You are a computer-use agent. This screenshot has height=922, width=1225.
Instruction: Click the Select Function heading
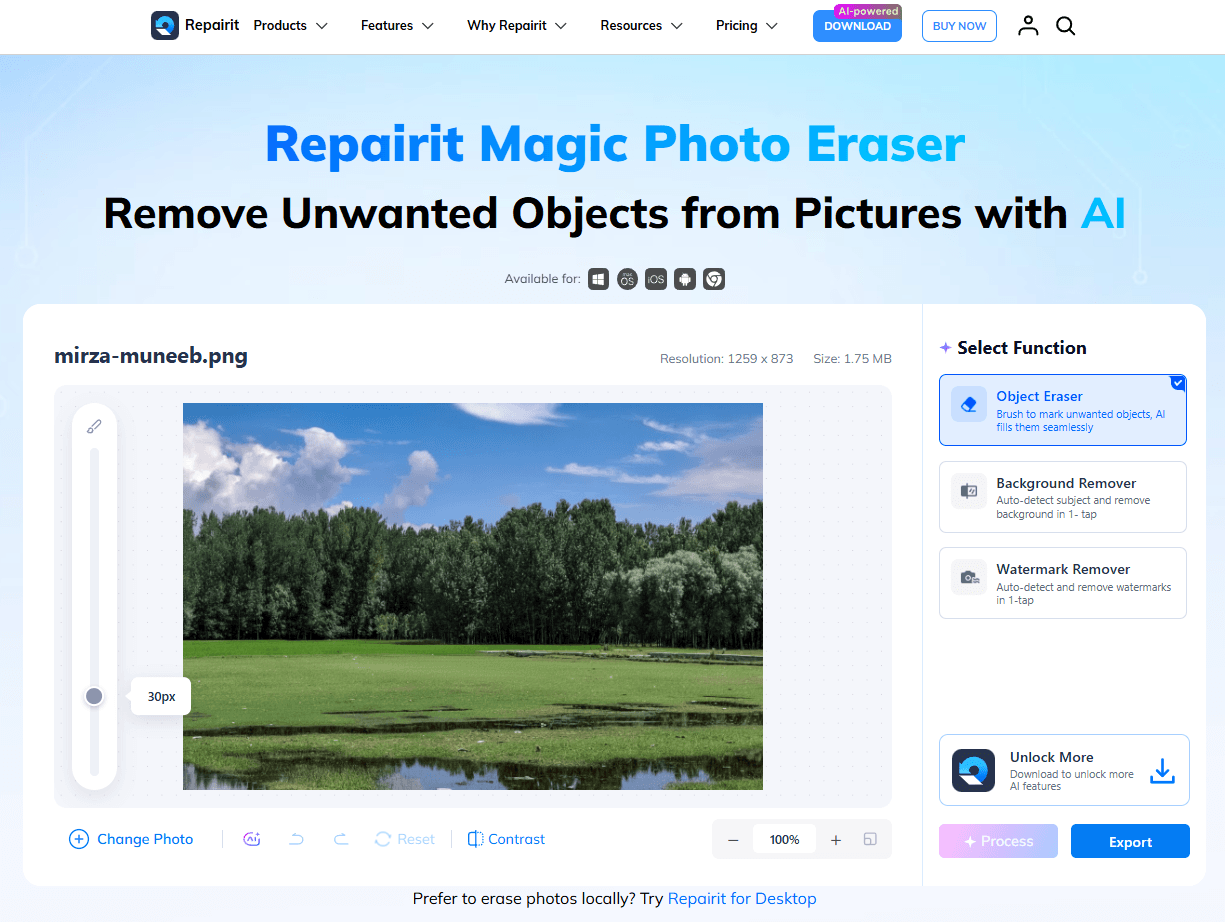pyautogui.click(x=1021, y=347)
